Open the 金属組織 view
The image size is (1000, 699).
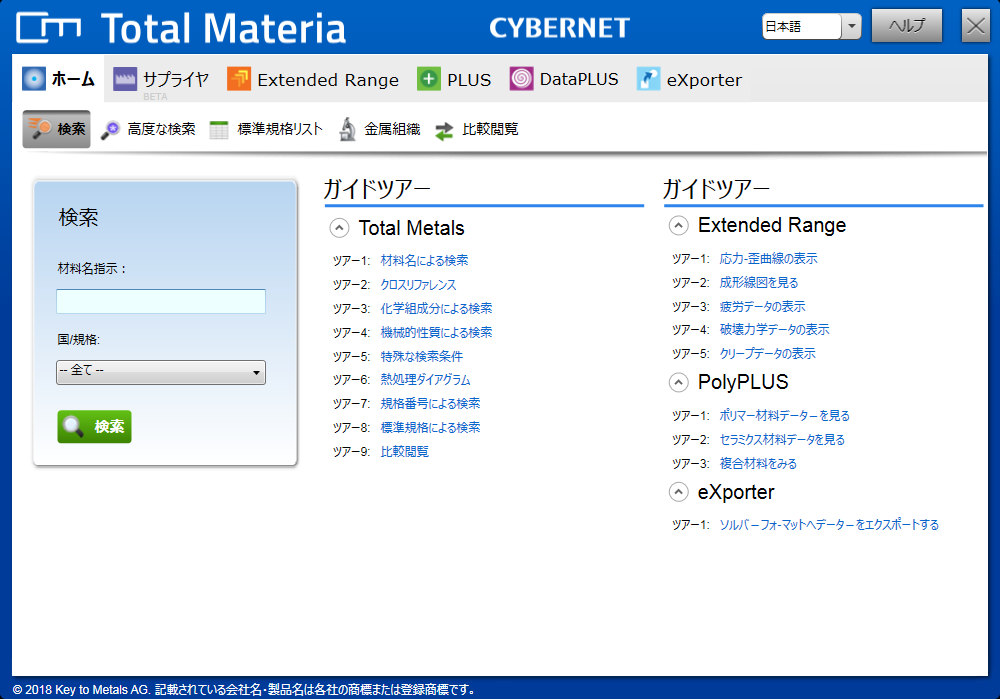coord(379,129)
